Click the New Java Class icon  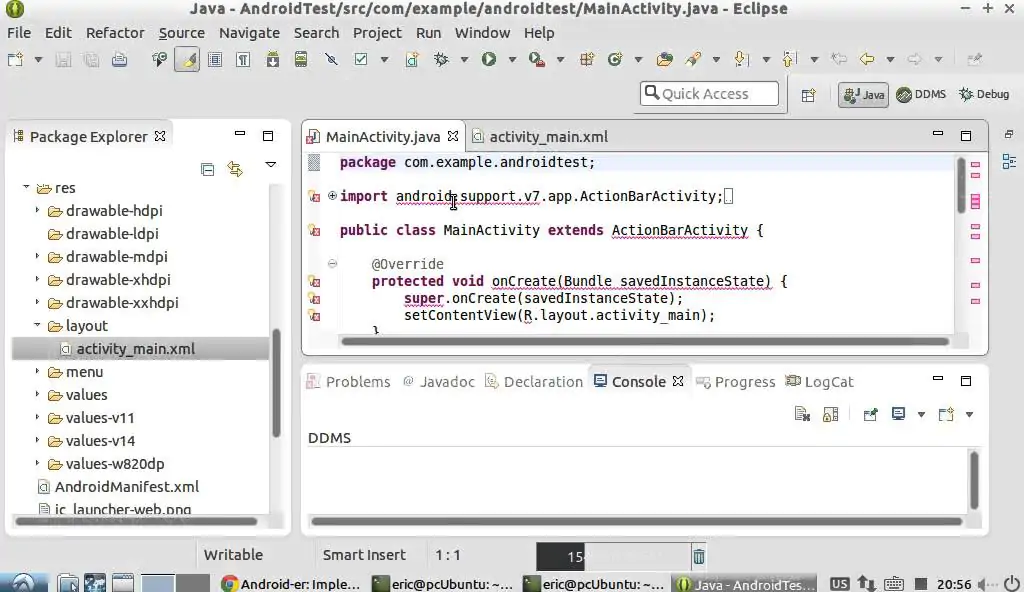pos(615,59)
